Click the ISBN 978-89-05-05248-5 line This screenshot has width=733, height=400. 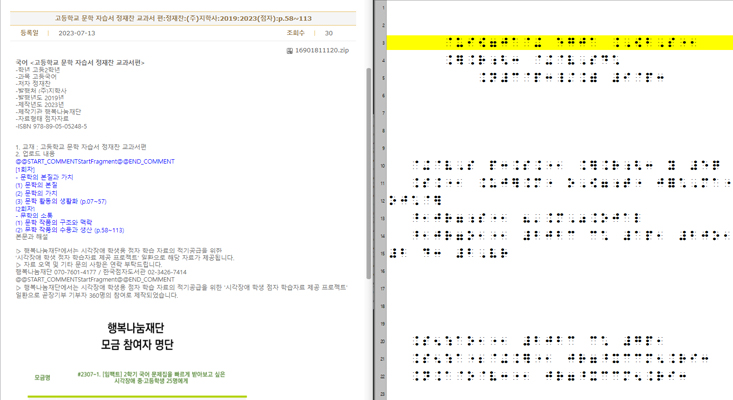[51, 127]
